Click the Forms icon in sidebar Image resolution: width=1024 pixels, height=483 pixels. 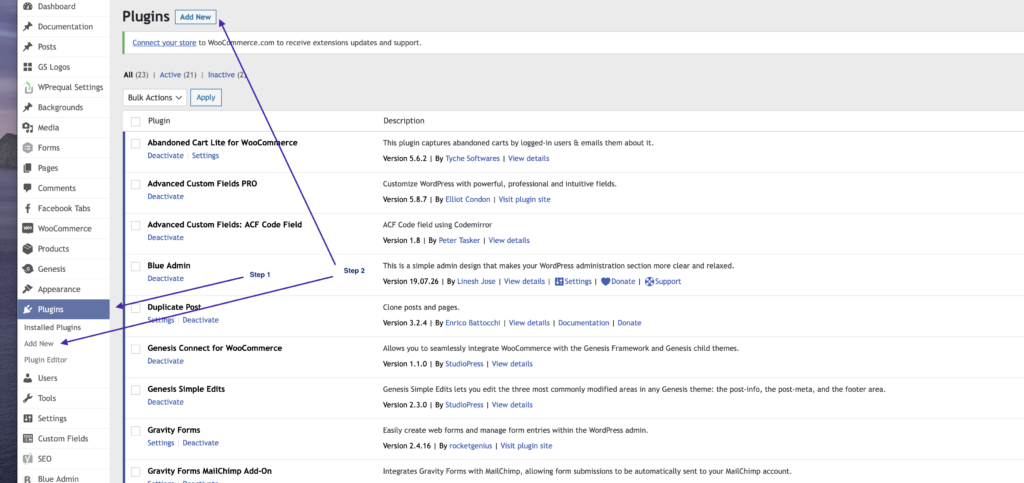click(x=27, y=148)
